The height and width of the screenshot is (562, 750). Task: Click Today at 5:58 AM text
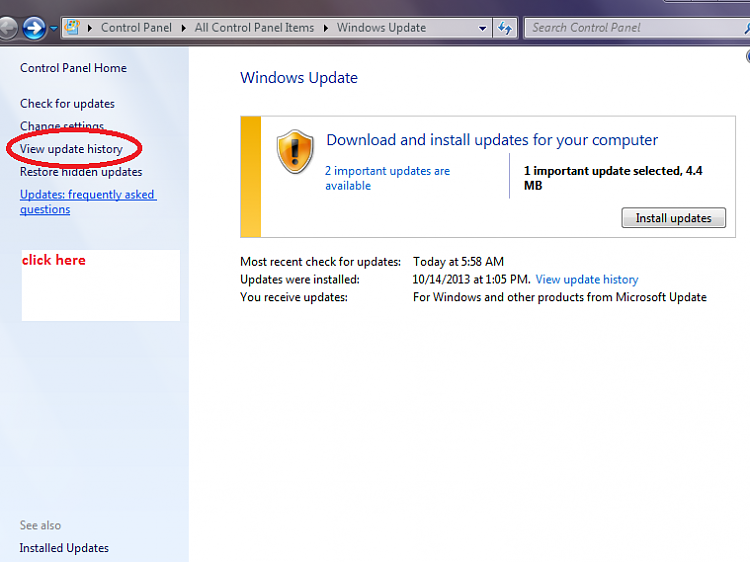coord(458,262)
